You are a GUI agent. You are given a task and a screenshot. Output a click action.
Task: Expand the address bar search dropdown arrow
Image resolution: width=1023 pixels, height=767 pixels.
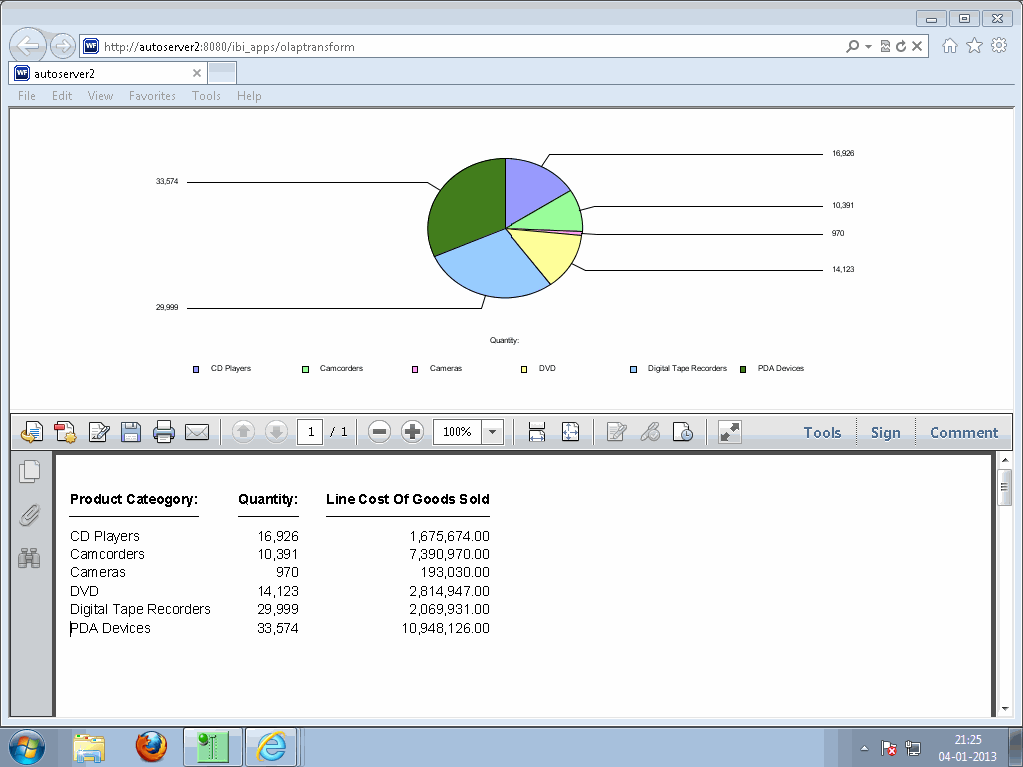pyautogui.click(x=868, y=47)
